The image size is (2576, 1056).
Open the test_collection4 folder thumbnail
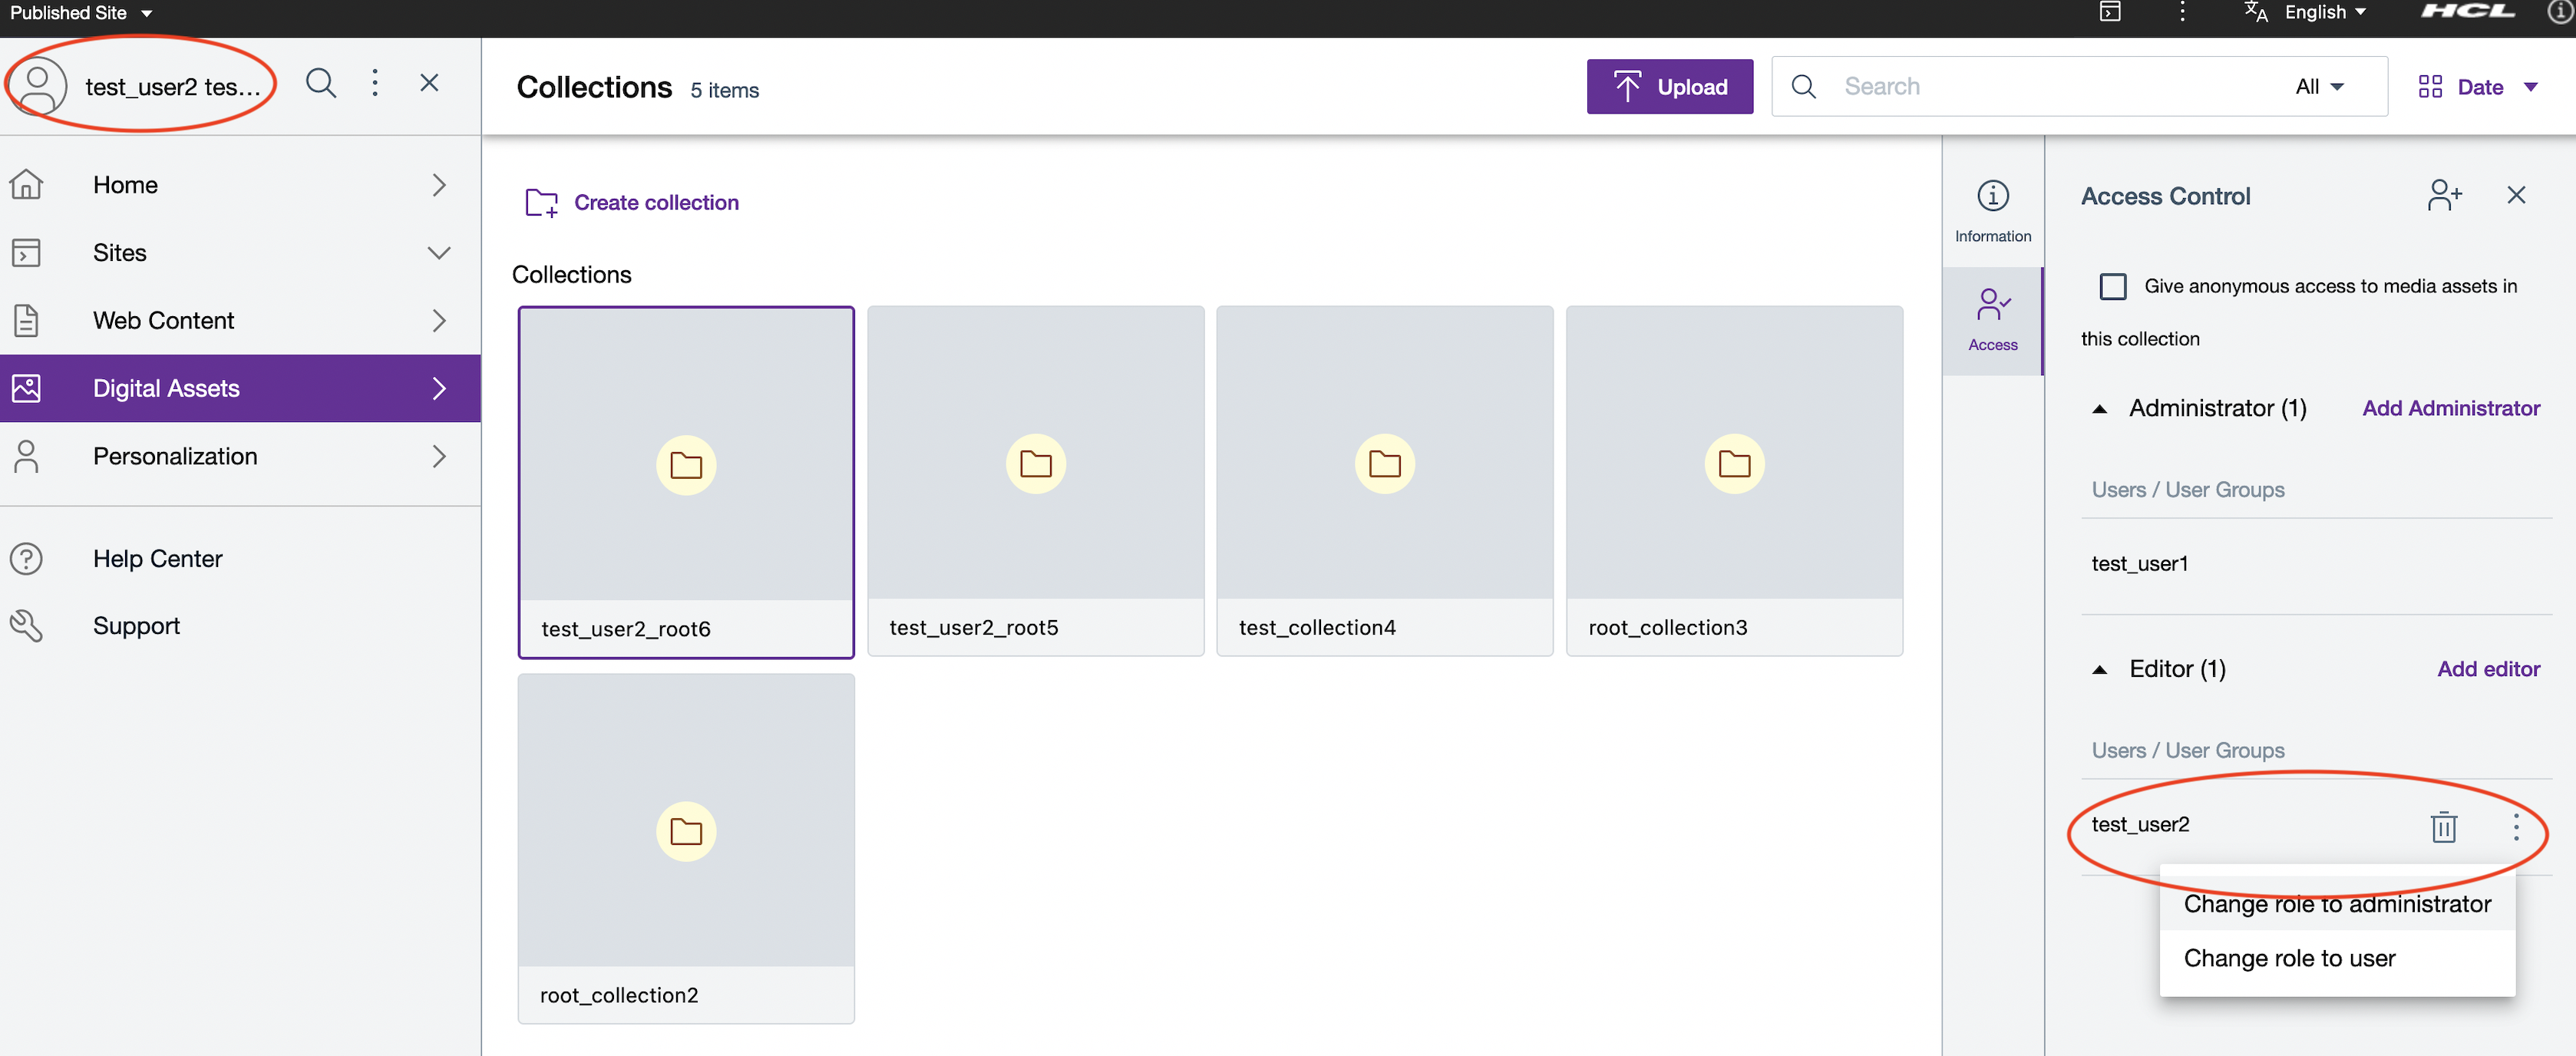coord(1383,464)
